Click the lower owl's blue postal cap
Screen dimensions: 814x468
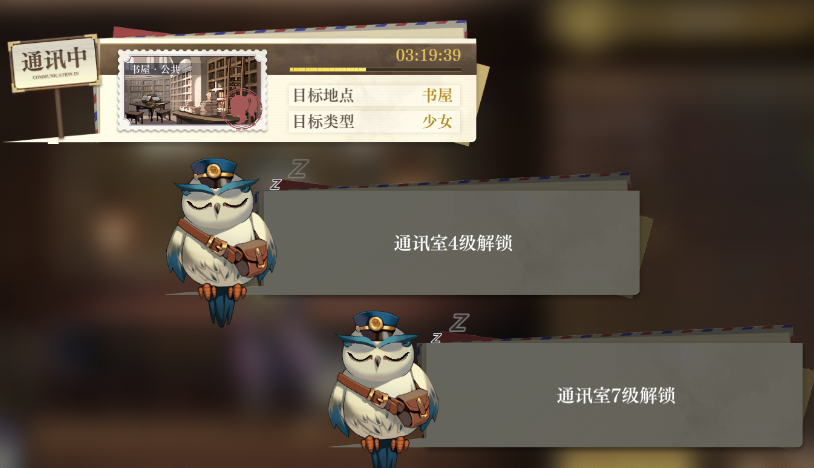point(375,325)
